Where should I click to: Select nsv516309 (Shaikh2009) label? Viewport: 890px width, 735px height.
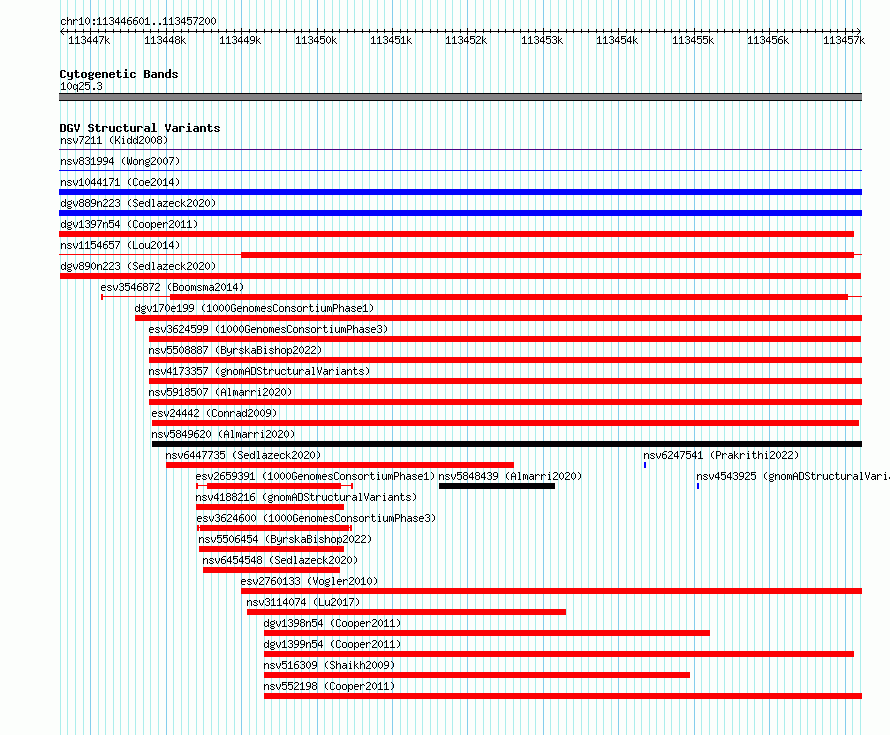pyautogui.click(x=329, y=665)
